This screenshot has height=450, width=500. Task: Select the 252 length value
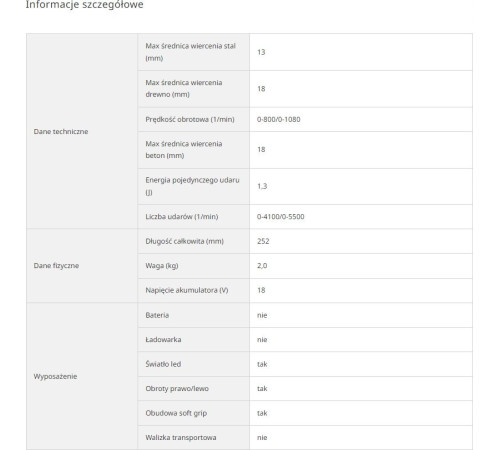pyautogui.click(x=263, y=241)
